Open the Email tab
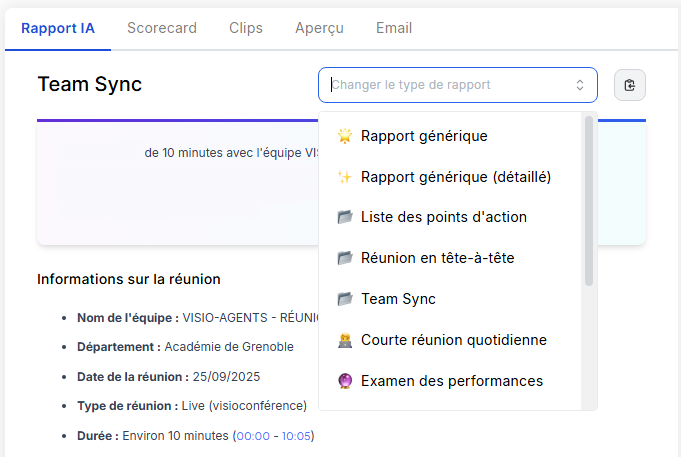 pos(394,28)
